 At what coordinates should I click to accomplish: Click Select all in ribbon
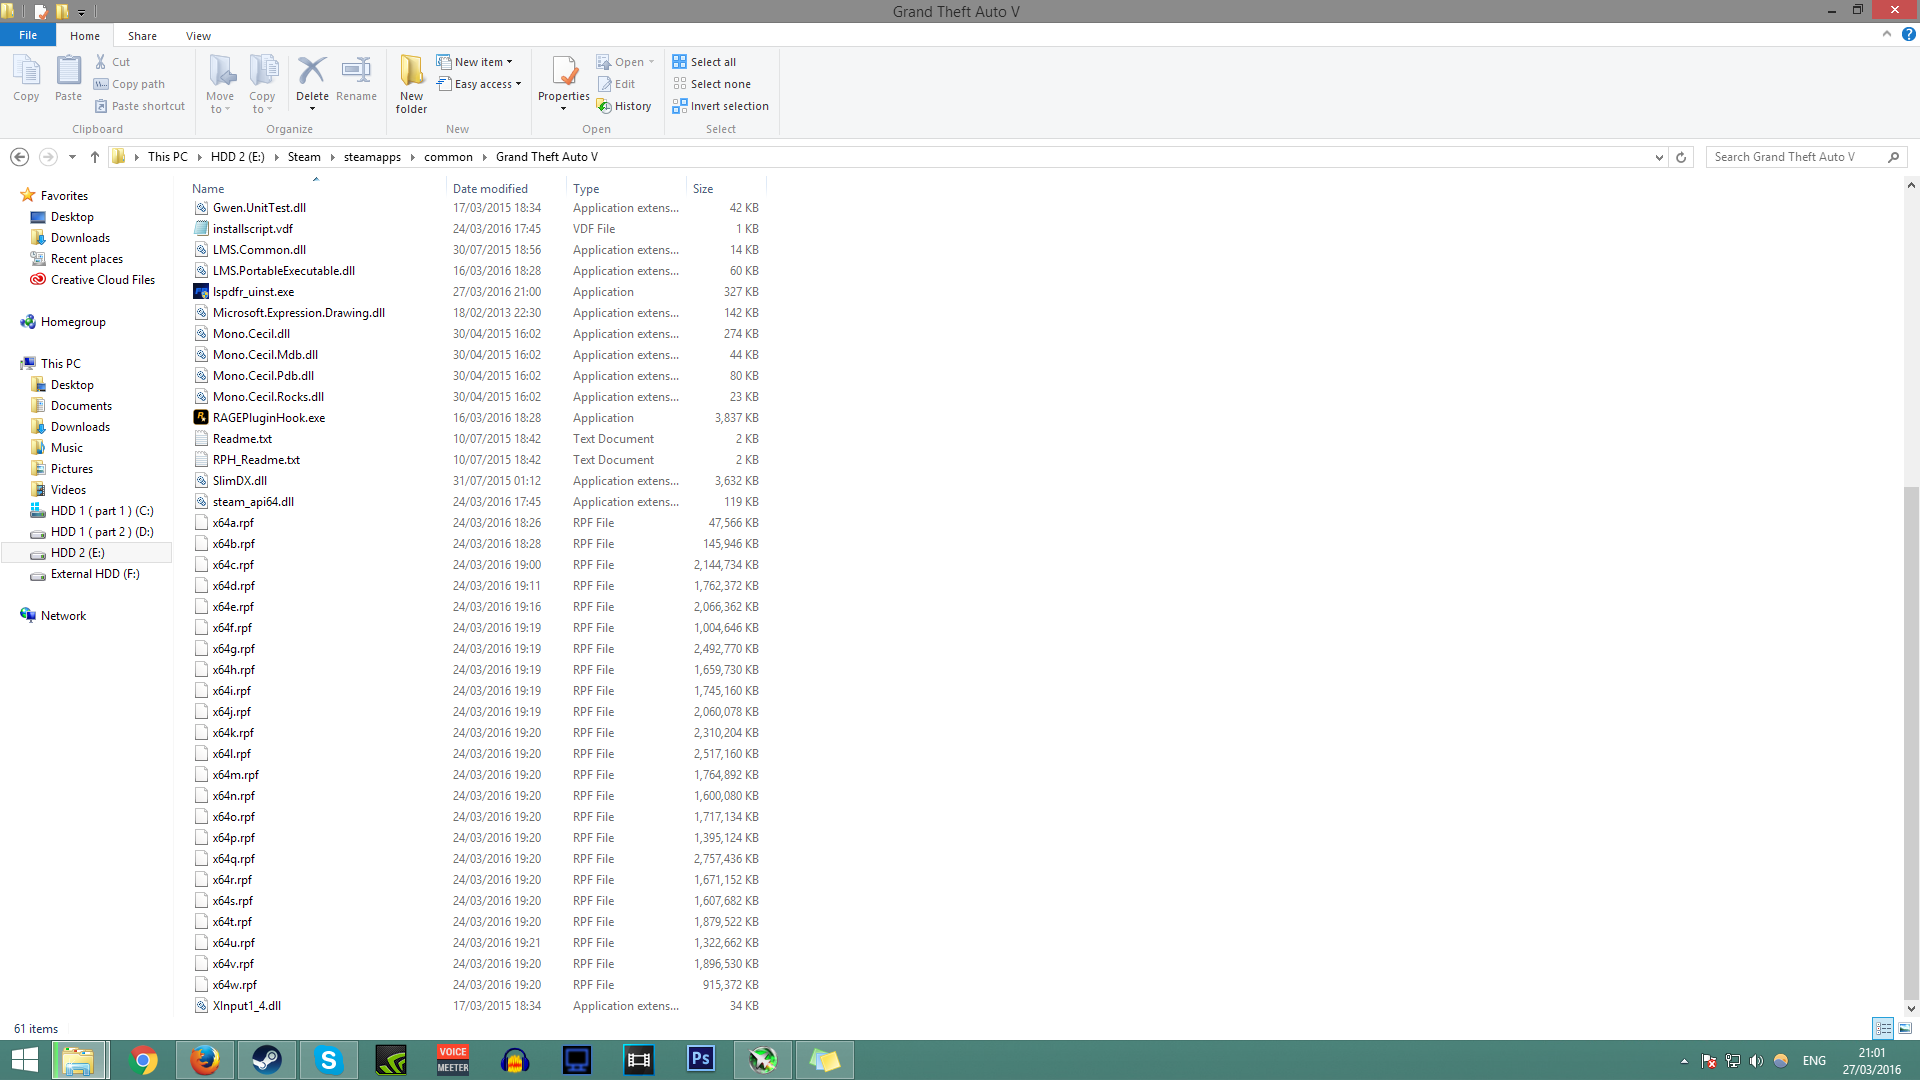tap(704, 62)
